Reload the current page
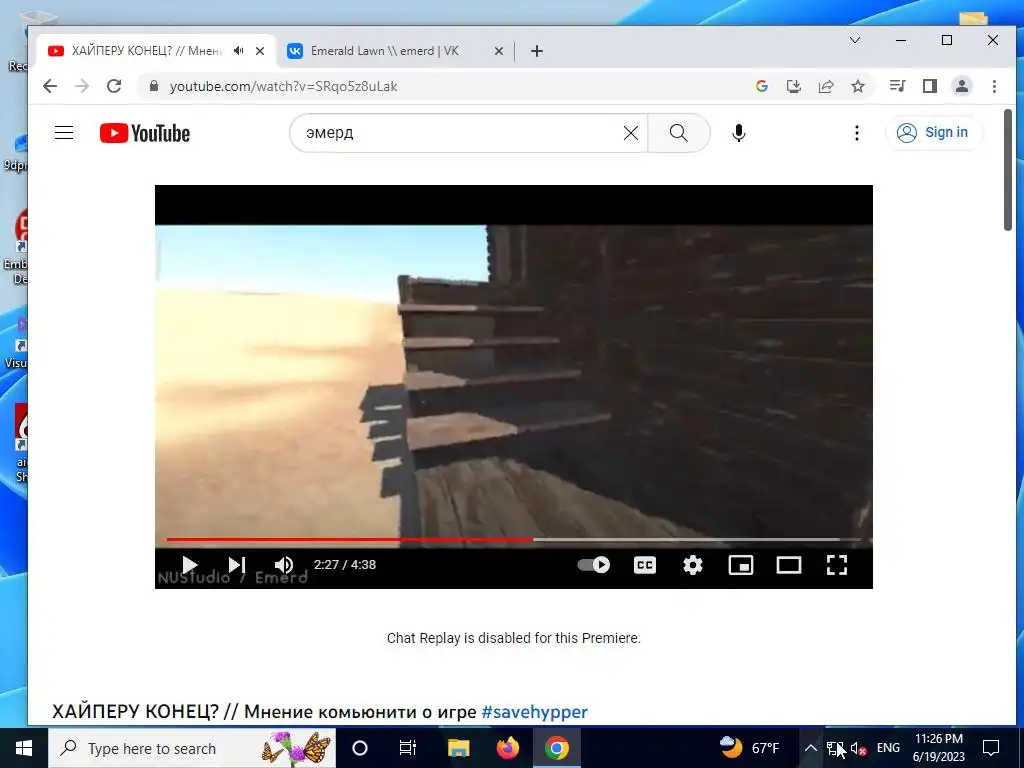This screenshot has width=1024, height=768. click(x=114, y=86)
